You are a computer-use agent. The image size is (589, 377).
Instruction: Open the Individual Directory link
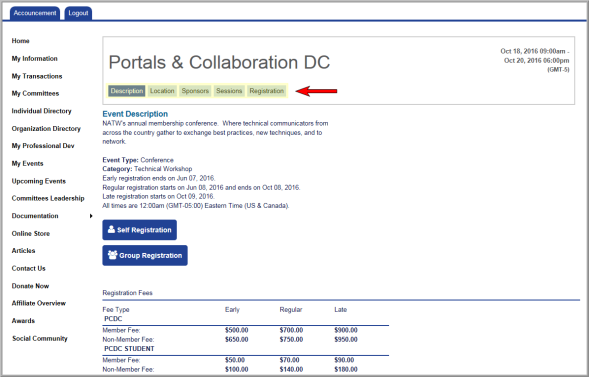[41, 111]
